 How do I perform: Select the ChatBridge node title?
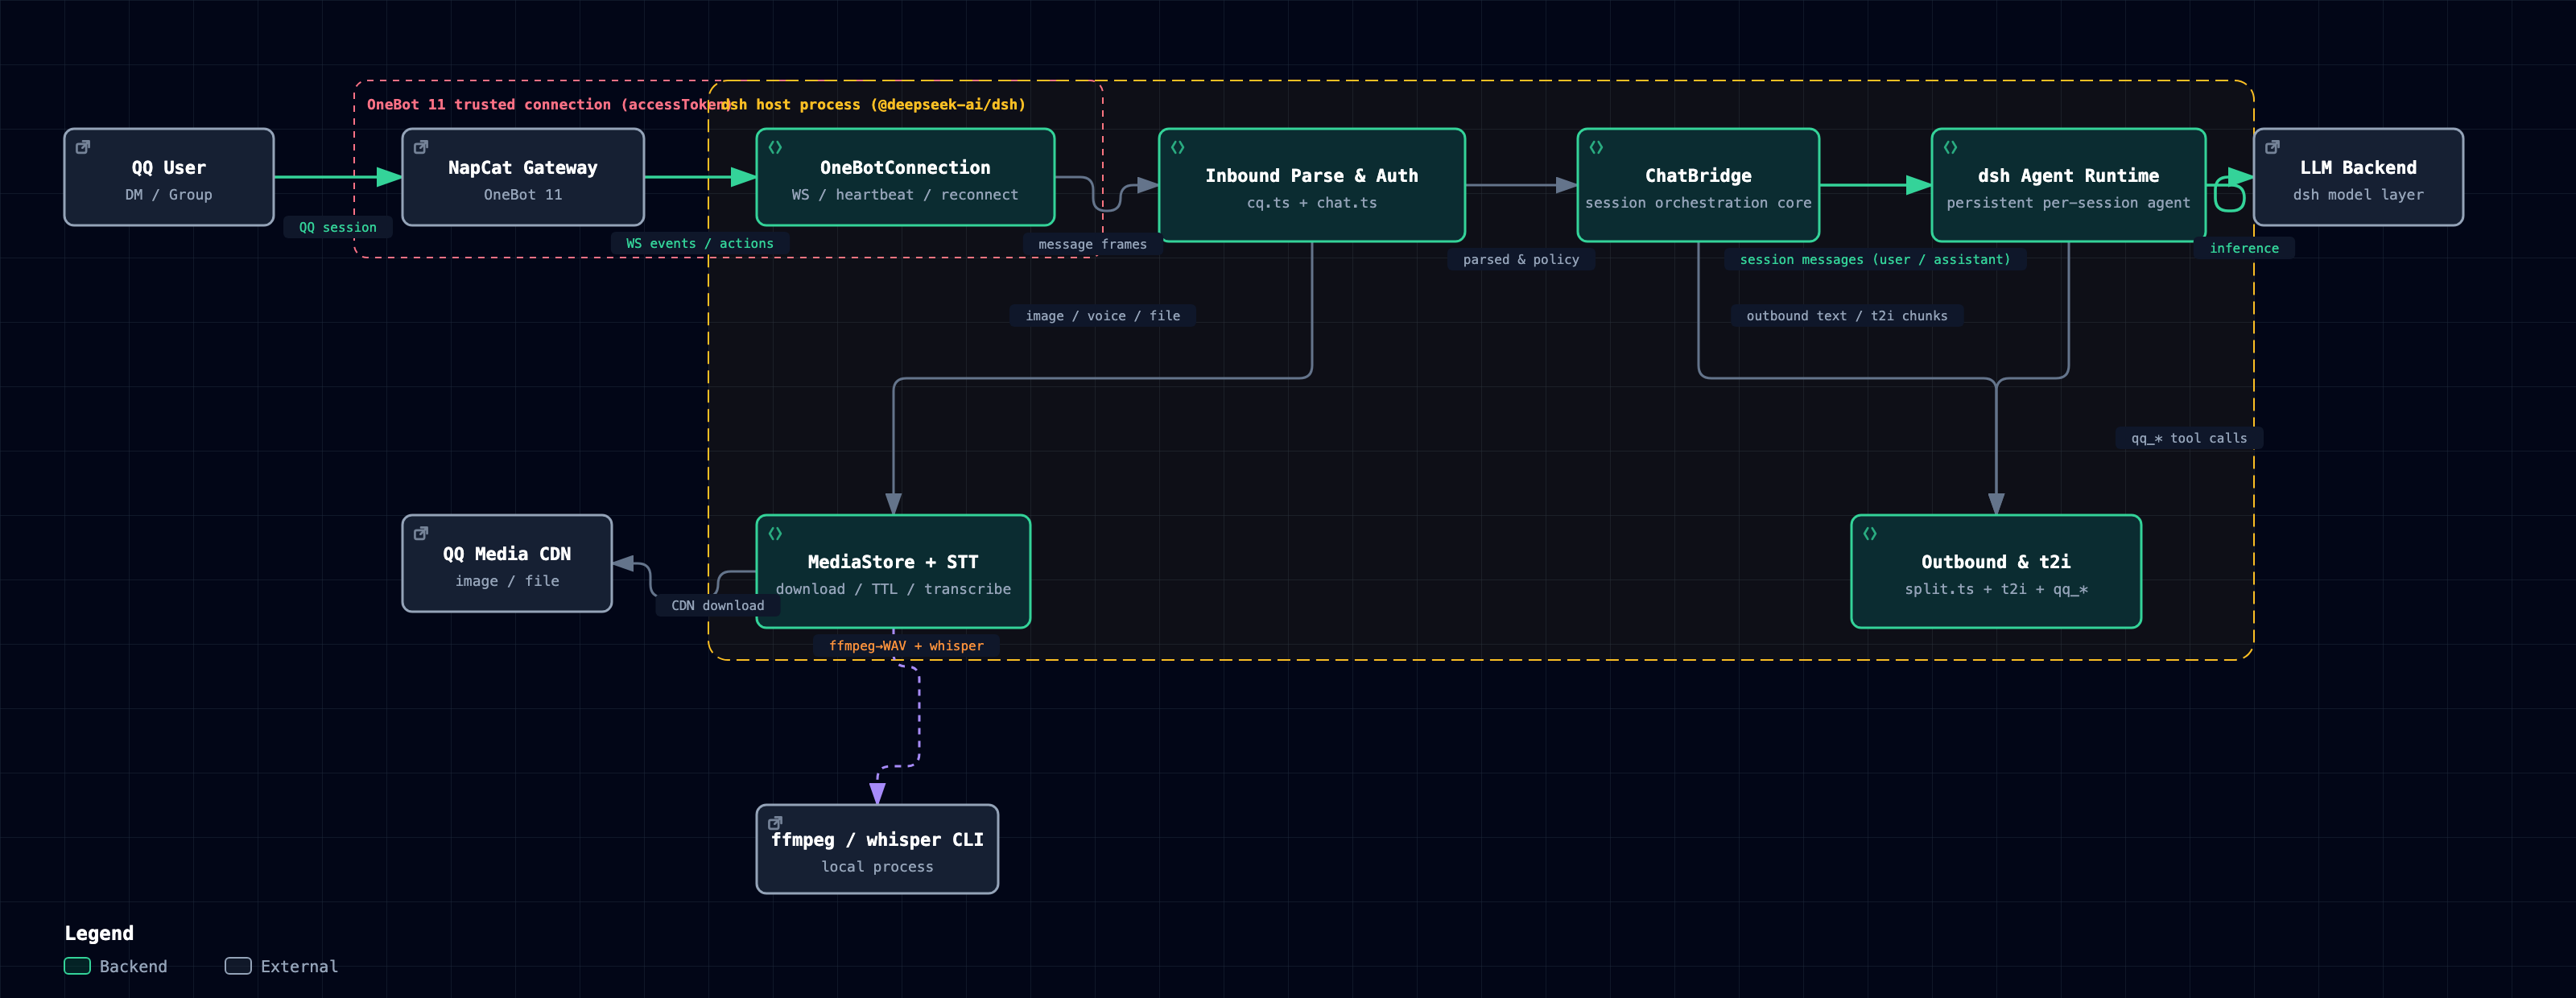[x=1698, y=176]
